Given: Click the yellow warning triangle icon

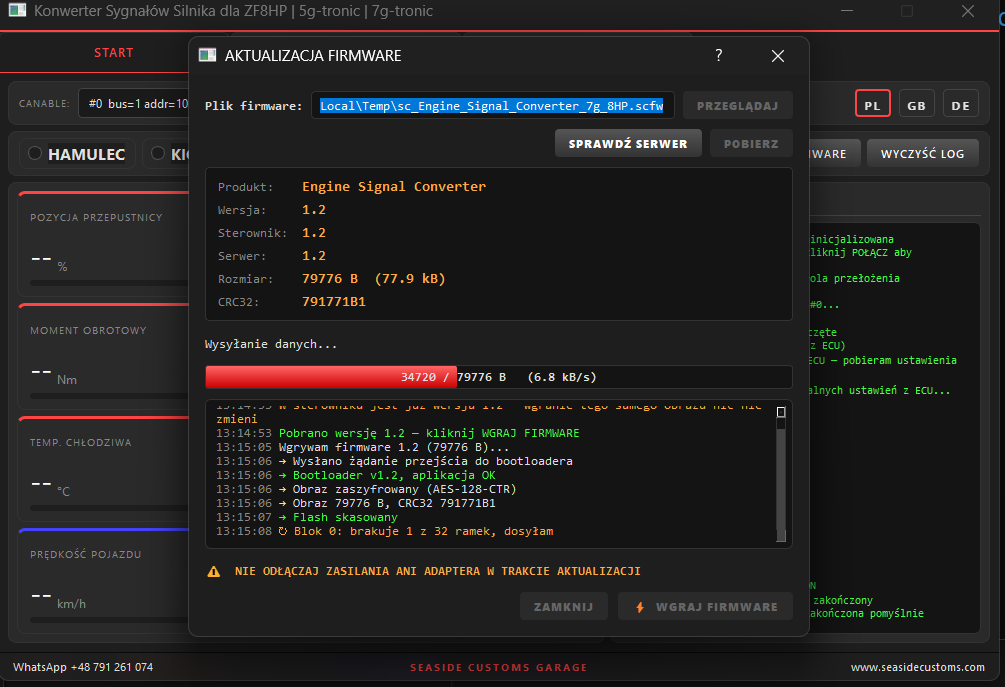Looking at the screenshot, I should click(x=213, y=572).
